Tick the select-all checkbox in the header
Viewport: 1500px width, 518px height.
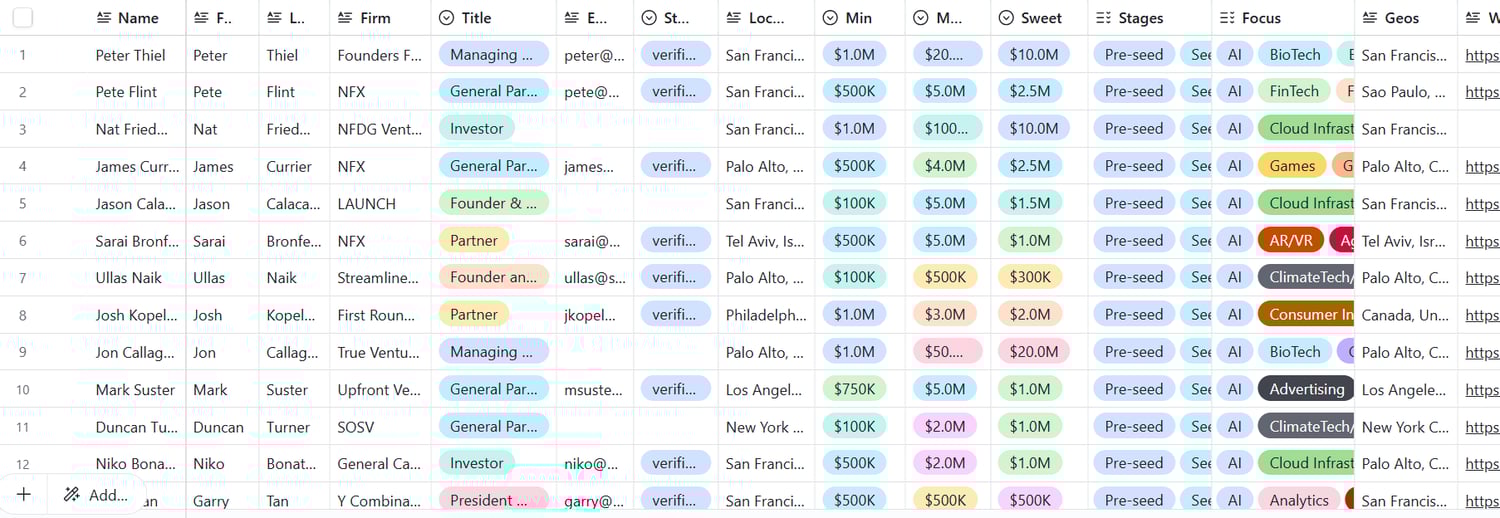pyautogui.click(x=23, y=17)
